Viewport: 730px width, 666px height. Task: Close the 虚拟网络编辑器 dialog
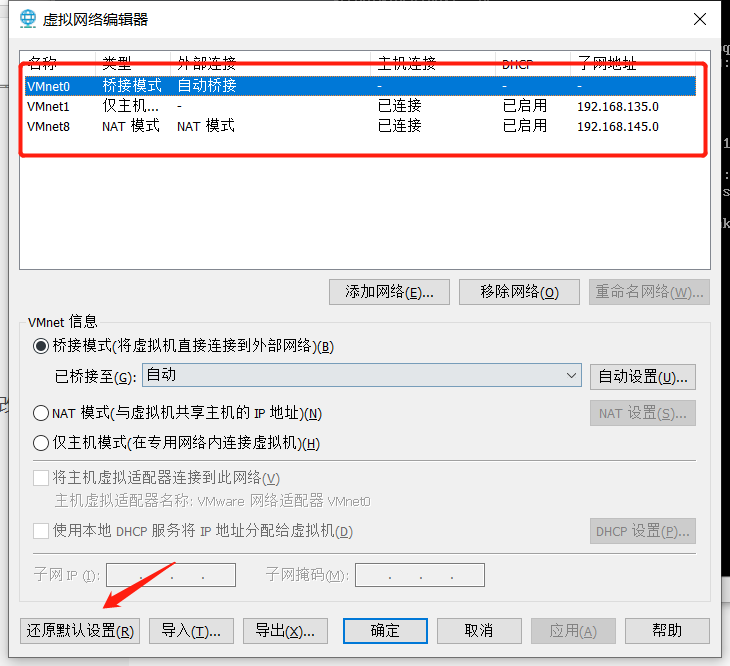point(700,19)
